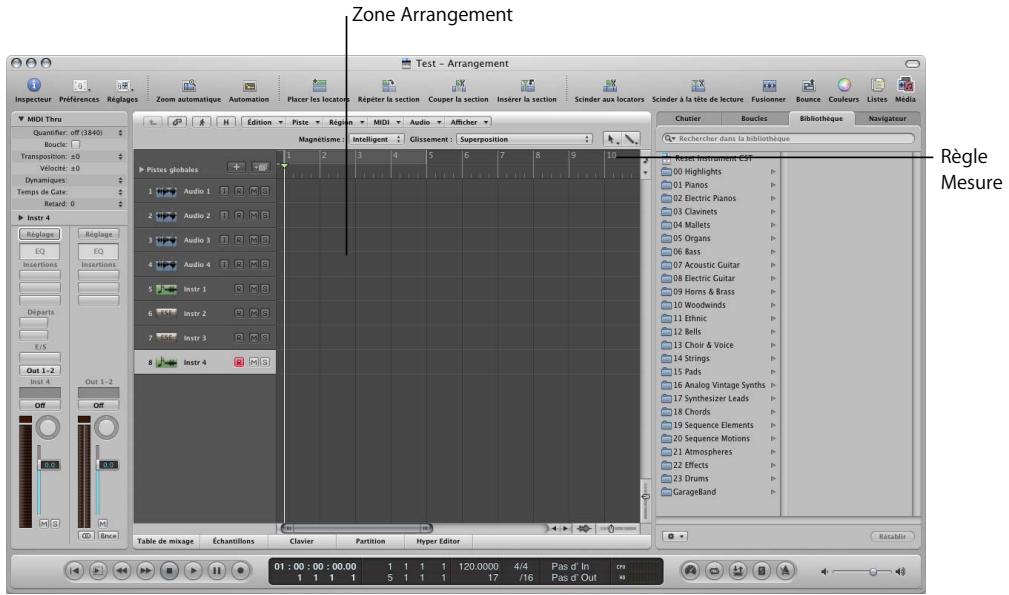Toggle input monitoring on Audio 4
The height and width of the screenshot is (595, 1009).
click(x=224, y=264)
